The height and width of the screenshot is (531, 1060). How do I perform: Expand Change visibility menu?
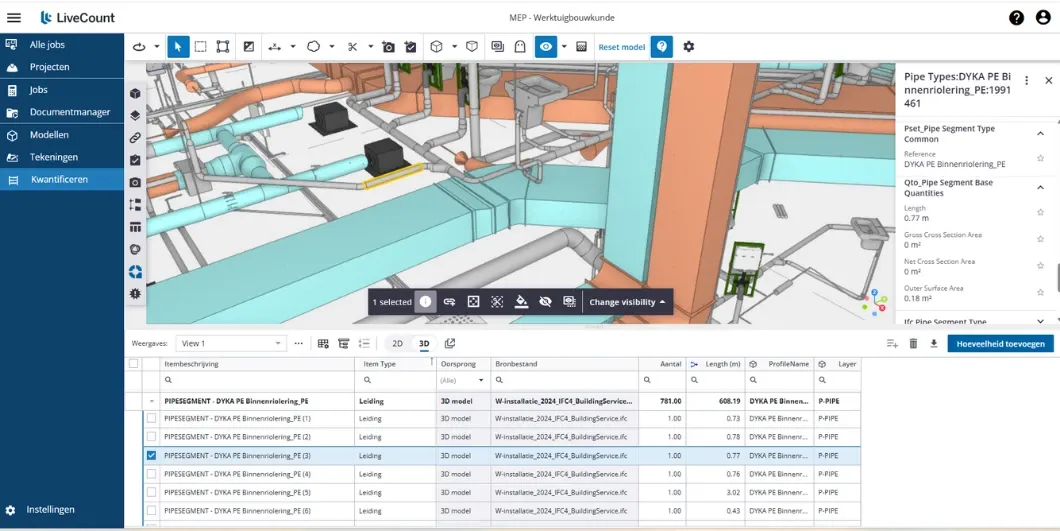coord(627,302)
